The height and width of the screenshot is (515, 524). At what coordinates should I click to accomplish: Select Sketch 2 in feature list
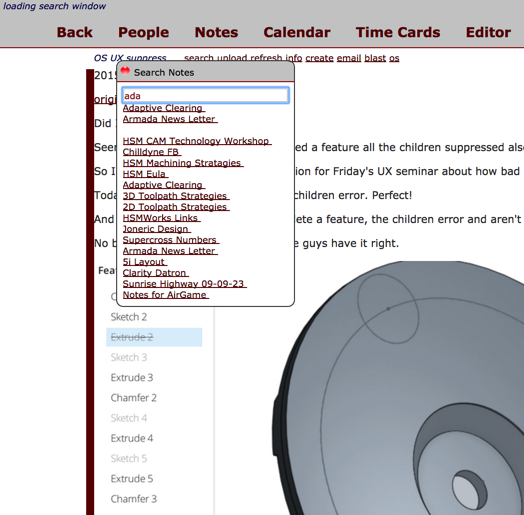(x=129, y=317)
